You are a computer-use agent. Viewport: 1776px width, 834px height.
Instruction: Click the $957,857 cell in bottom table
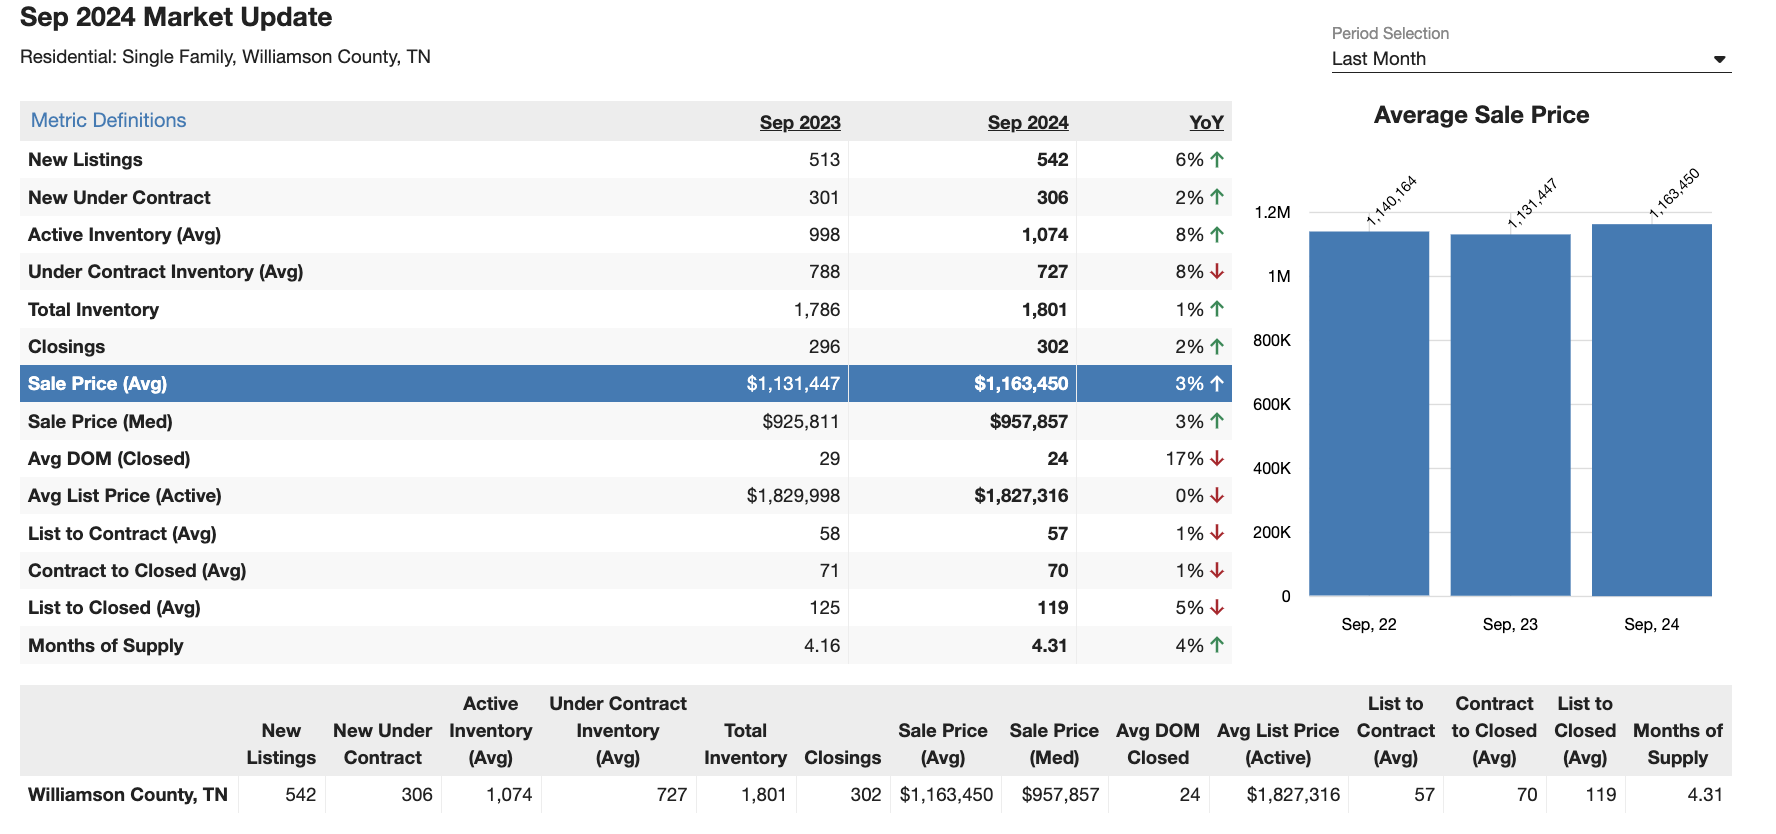(x=1060, y=795)
